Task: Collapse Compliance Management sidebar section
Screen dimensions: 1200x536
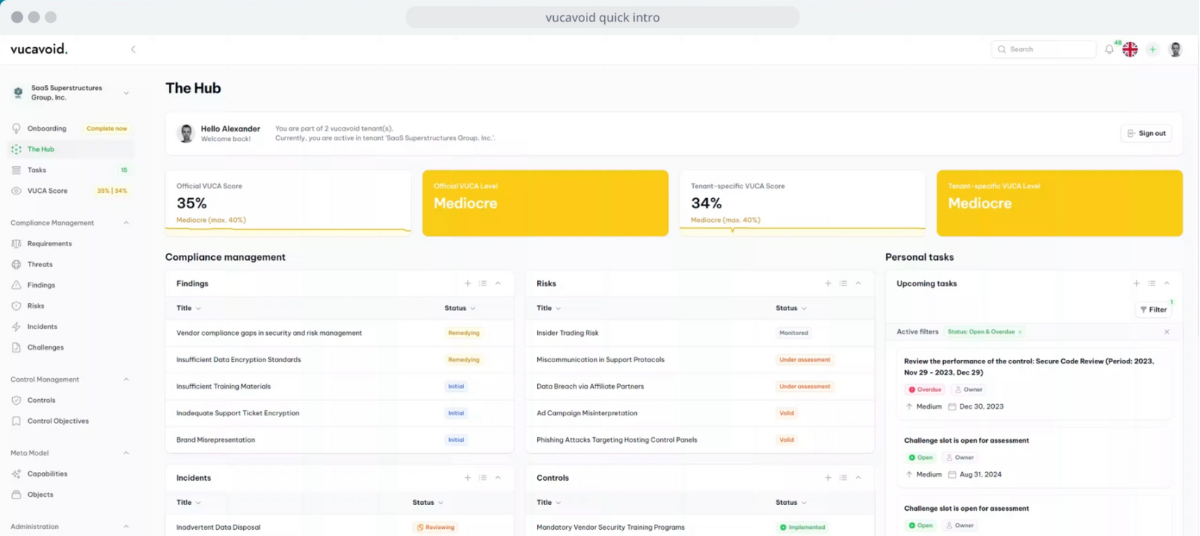Action: [126, 223]
